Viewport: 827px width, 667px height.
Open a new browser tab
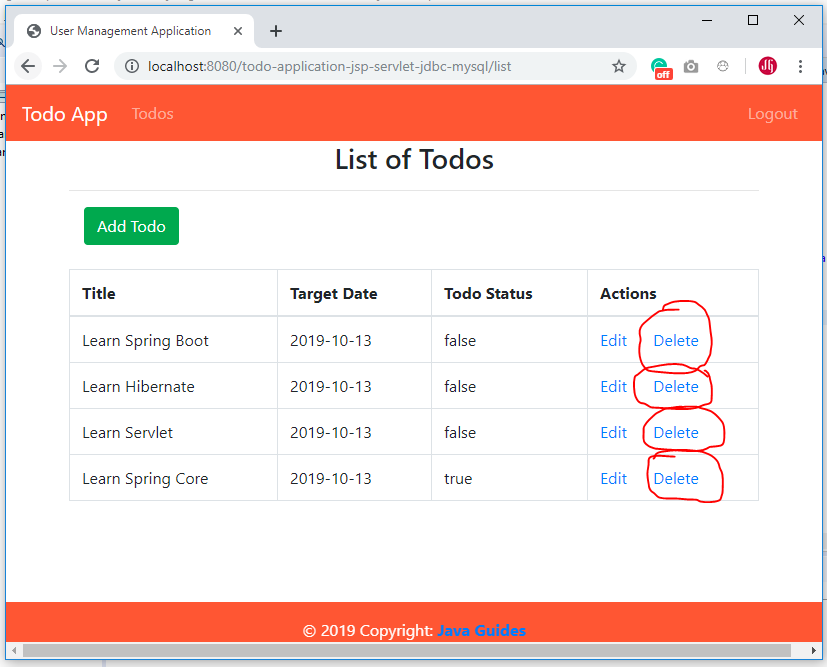[276, 31]
